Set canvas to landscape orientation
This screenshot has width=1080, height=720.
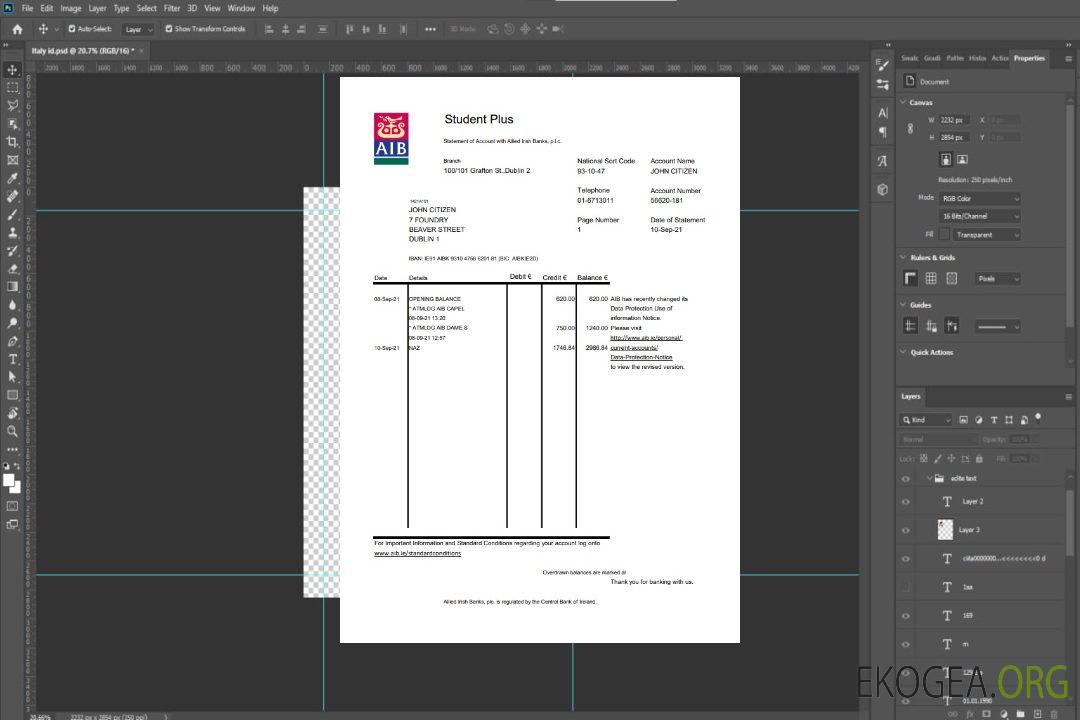pos(962,159)
